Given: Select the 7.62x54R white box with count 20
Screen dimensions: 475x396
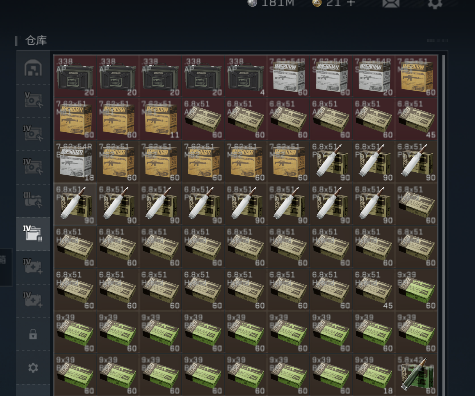Looking at the screenshot, I should (x=374, y=77).
